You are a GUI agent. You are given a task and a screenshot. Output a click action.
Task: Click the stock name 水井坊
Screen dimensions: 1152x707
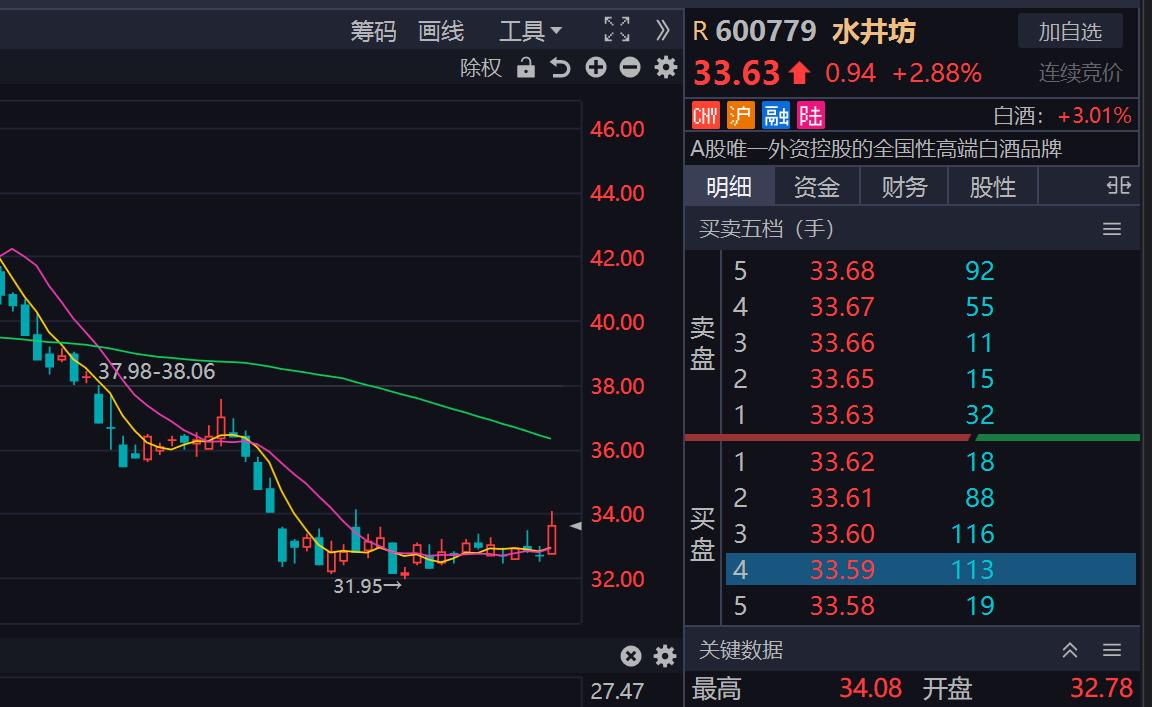[x=874, y=32]
